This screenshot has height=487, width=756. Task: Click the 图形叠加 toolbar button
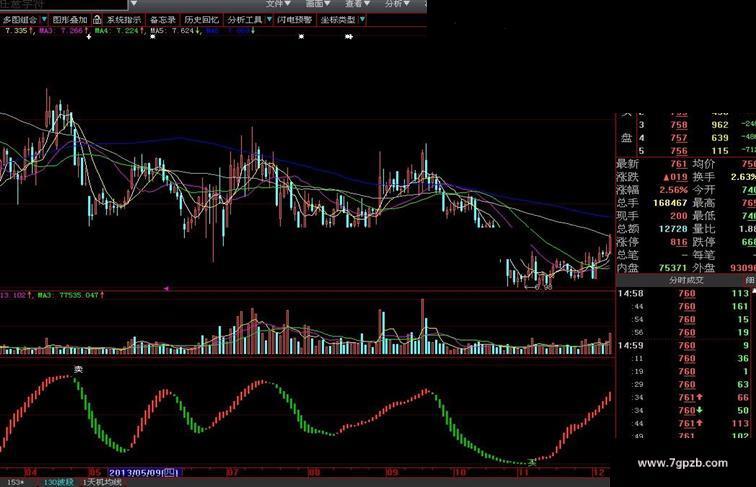[70, 20]
